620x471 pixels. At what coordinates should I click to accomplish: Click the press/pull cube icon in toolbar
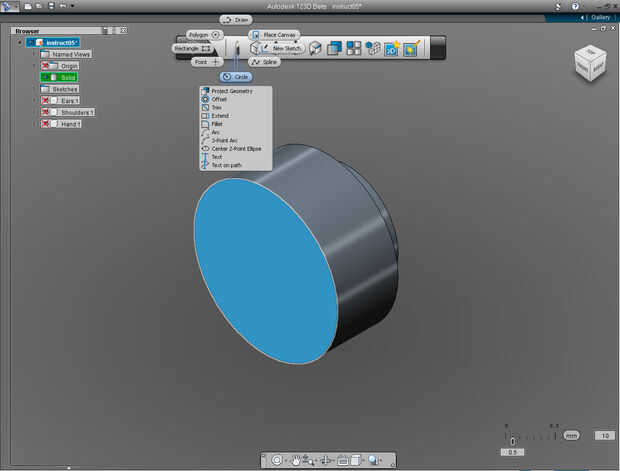315,48
